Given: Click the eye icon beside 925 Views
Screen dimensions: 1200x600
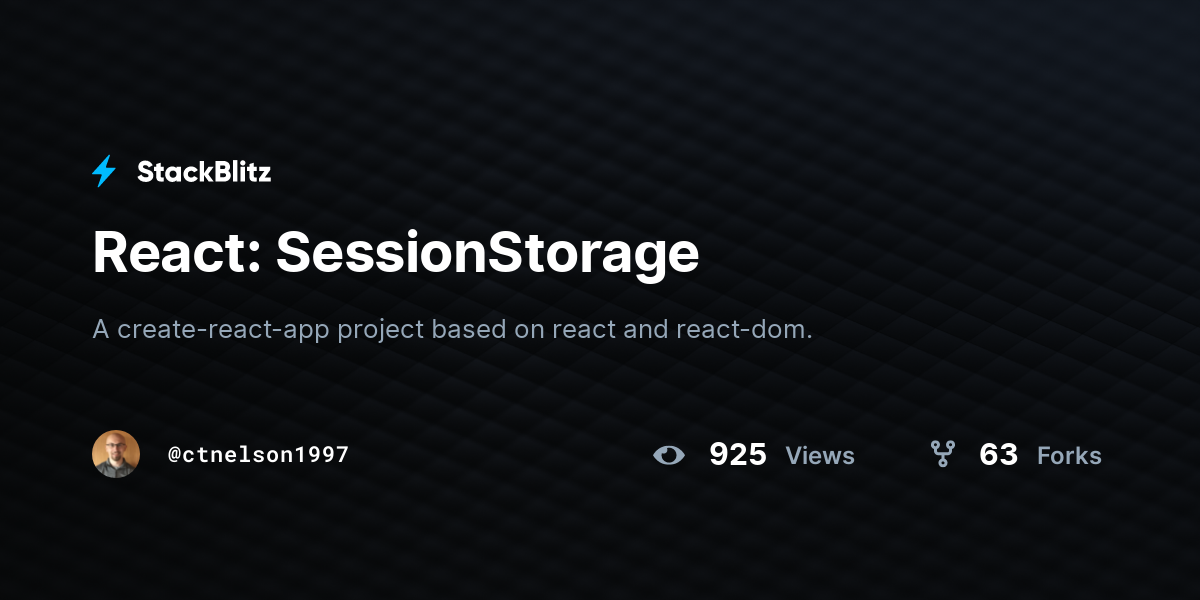Looking at the screenshot, I should (669, 456).
